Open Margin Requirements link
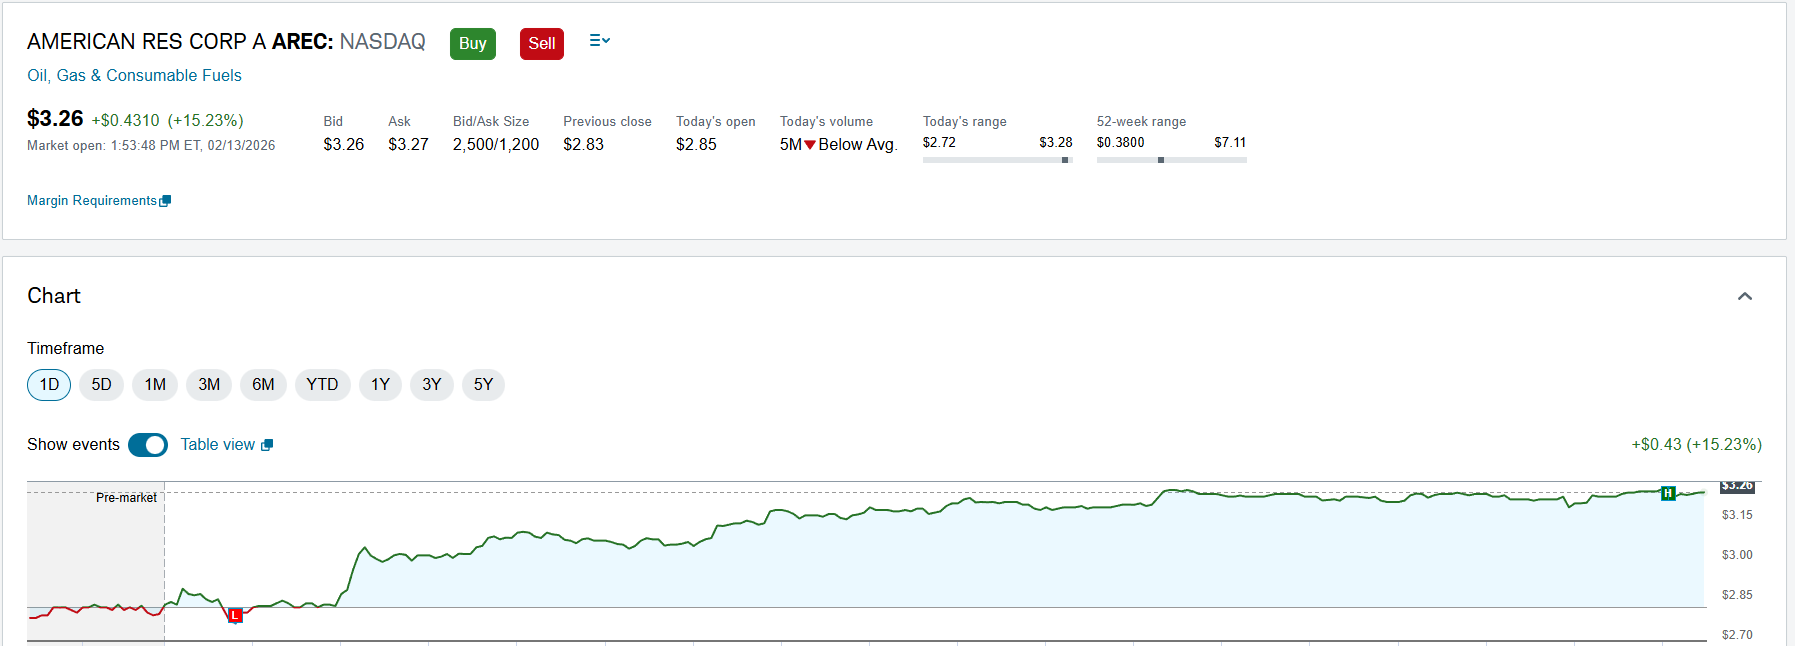Viewport: 1795px width, 646px height. pos(92,200)
